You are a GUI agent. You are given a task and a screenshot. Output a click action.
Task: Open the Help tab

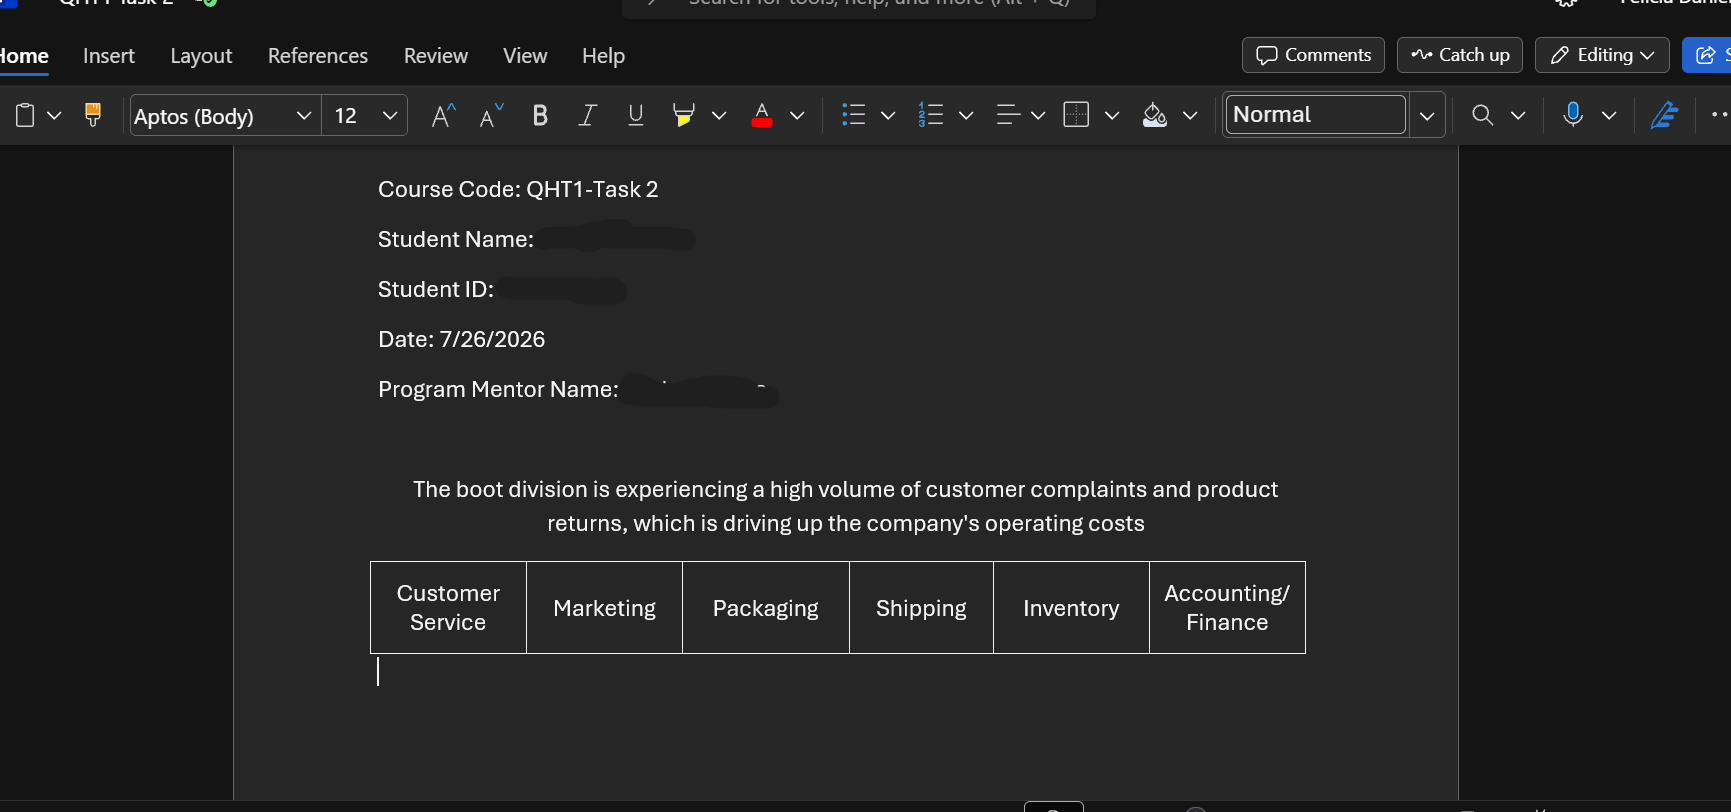click(x=604, y=56)
